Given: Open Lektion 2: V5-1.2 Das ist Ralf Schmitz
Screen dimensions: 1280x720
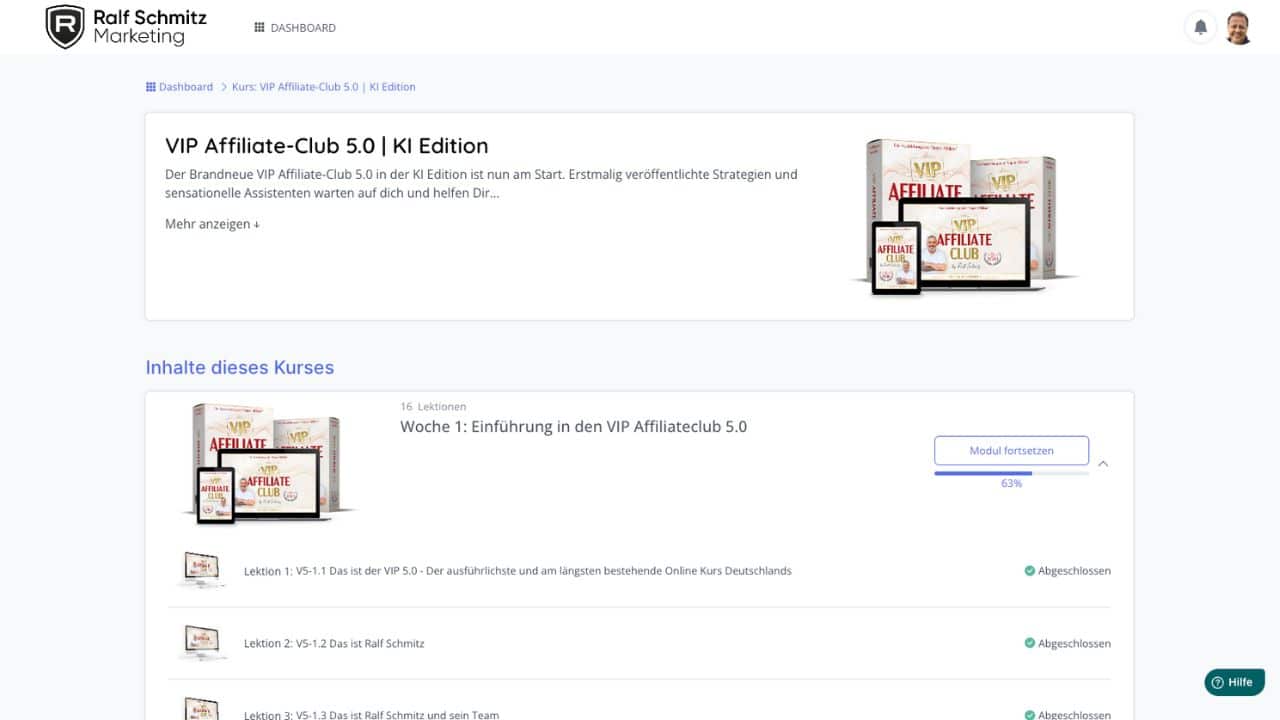Looking at the screenshot, I should 334,643.
